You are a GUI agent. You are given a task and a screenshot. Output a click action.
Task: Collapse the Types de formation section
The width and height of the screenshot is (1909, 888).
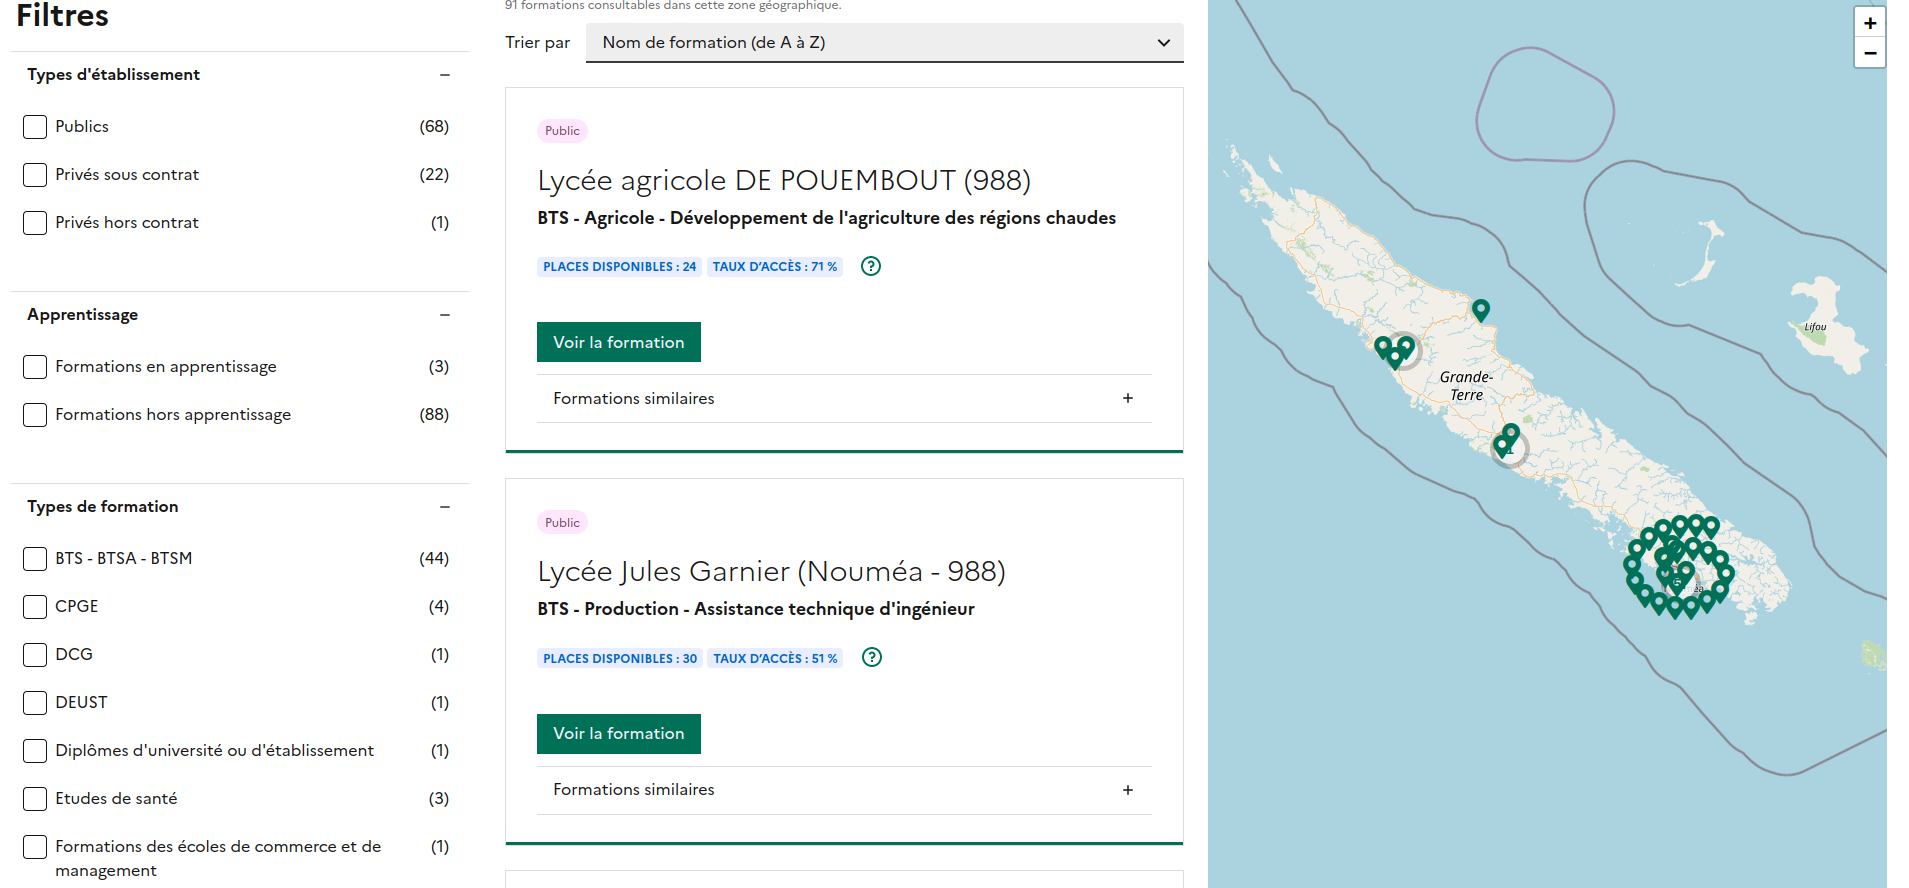click(445, 507)
